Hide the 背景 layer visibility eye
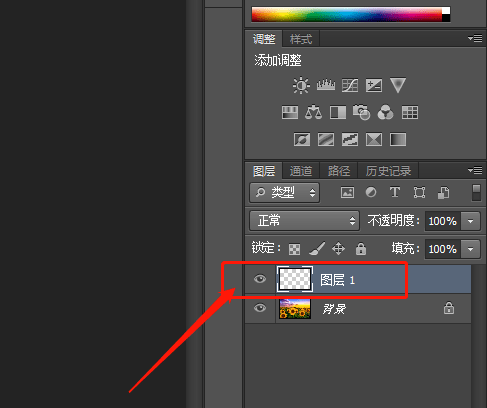Screen dimensions: 487x408 coord(260,308)
